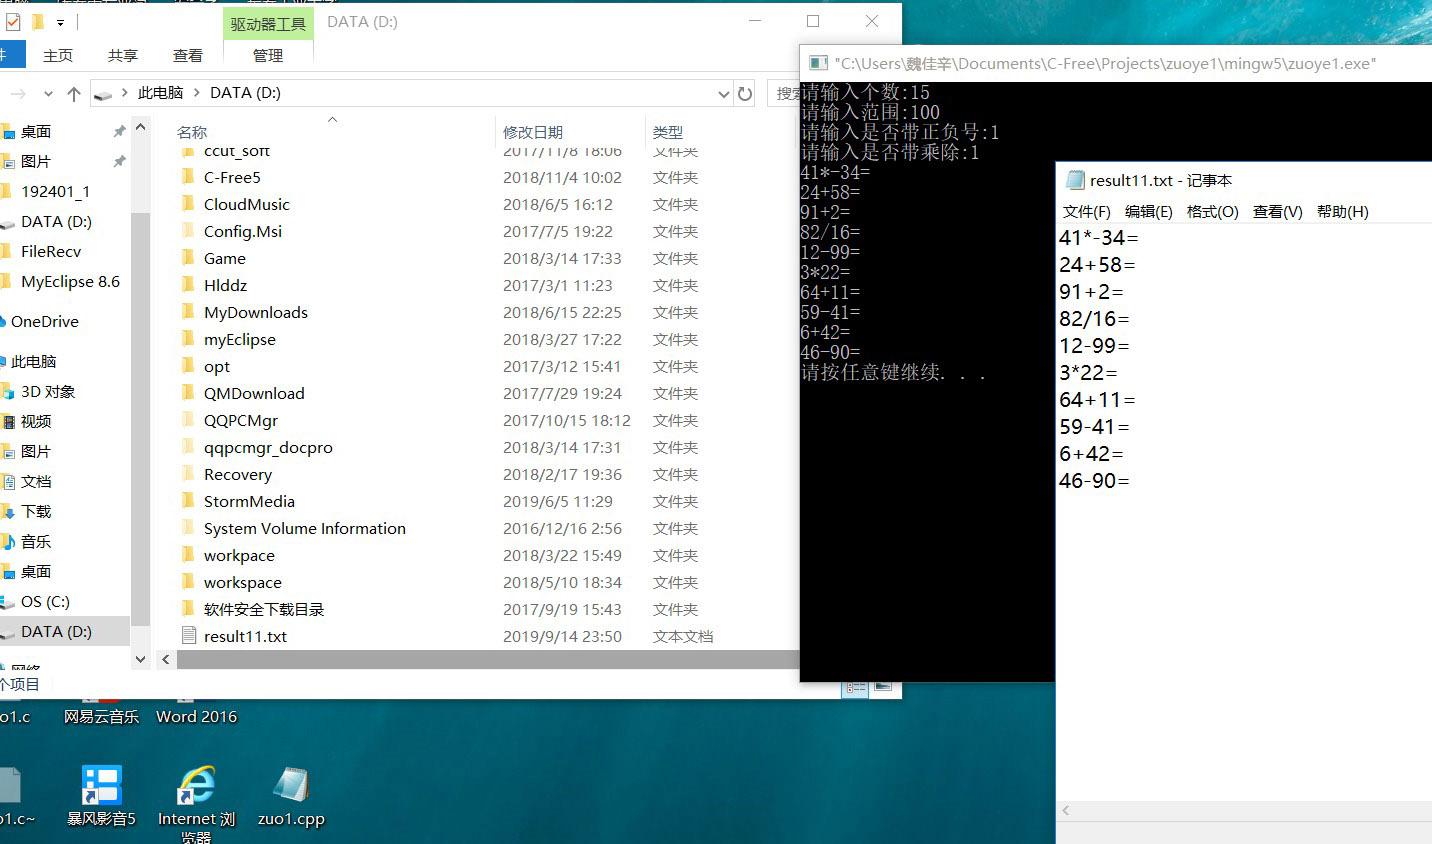Open 文档 in the navigation pane

click(36, 481)
